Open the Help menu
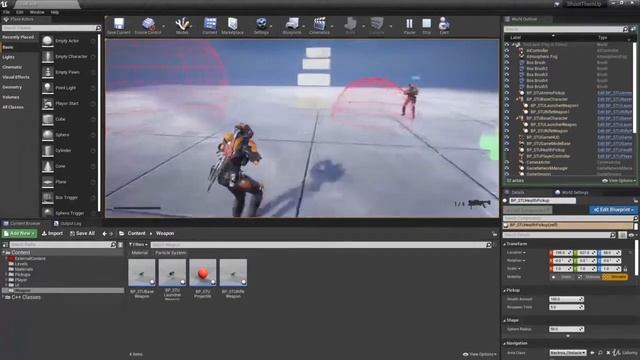 [x=54, y=12]
